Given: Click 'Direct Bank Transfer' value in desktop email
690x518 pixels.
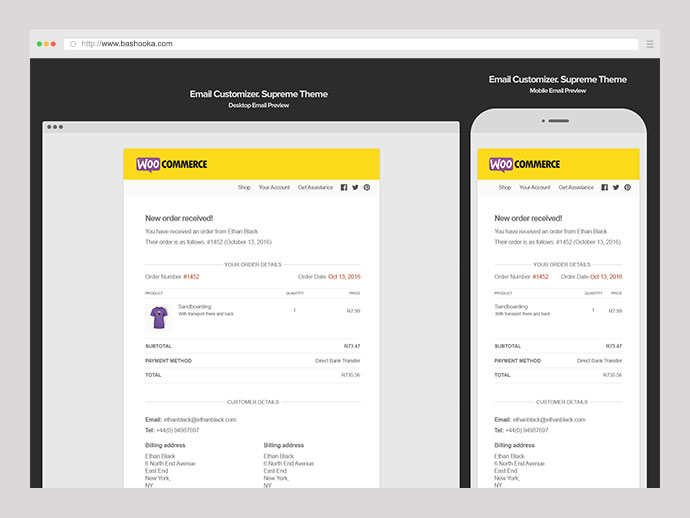Looking at the screenshot, I should 338,361.
